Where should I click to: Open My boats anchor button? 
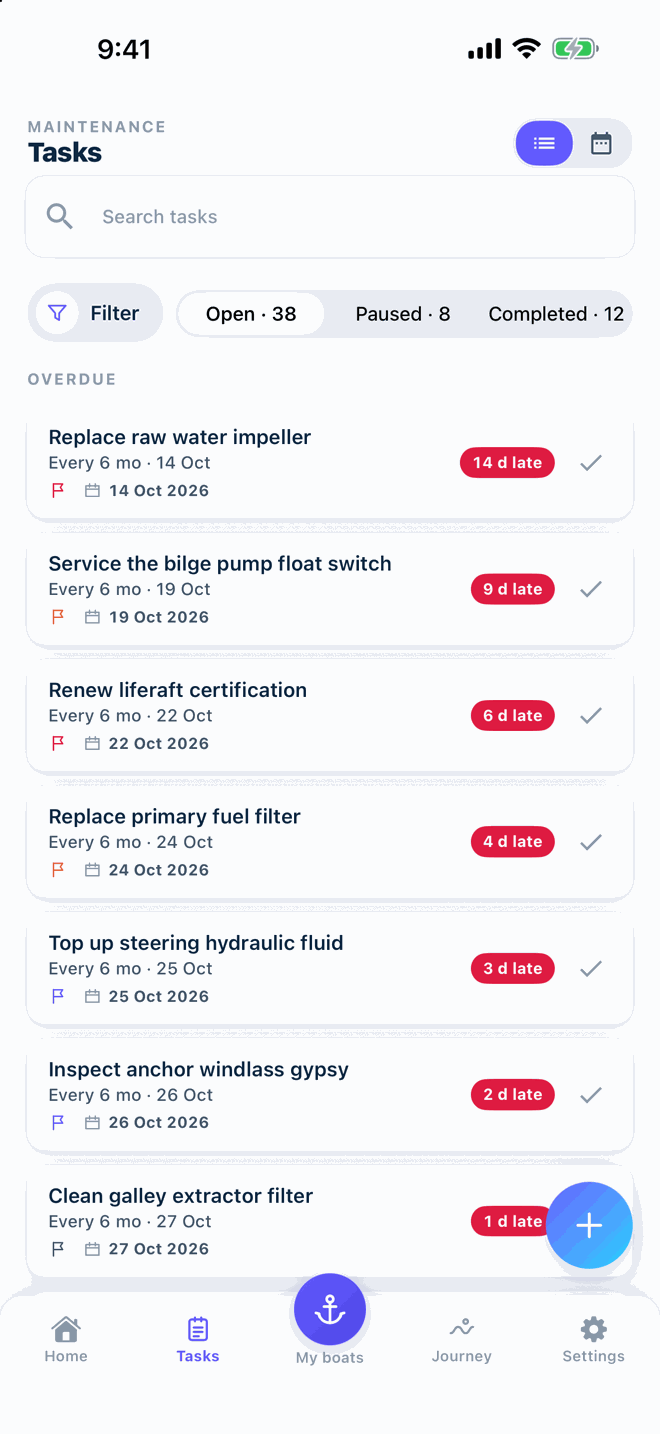(x=330, y=1310)
